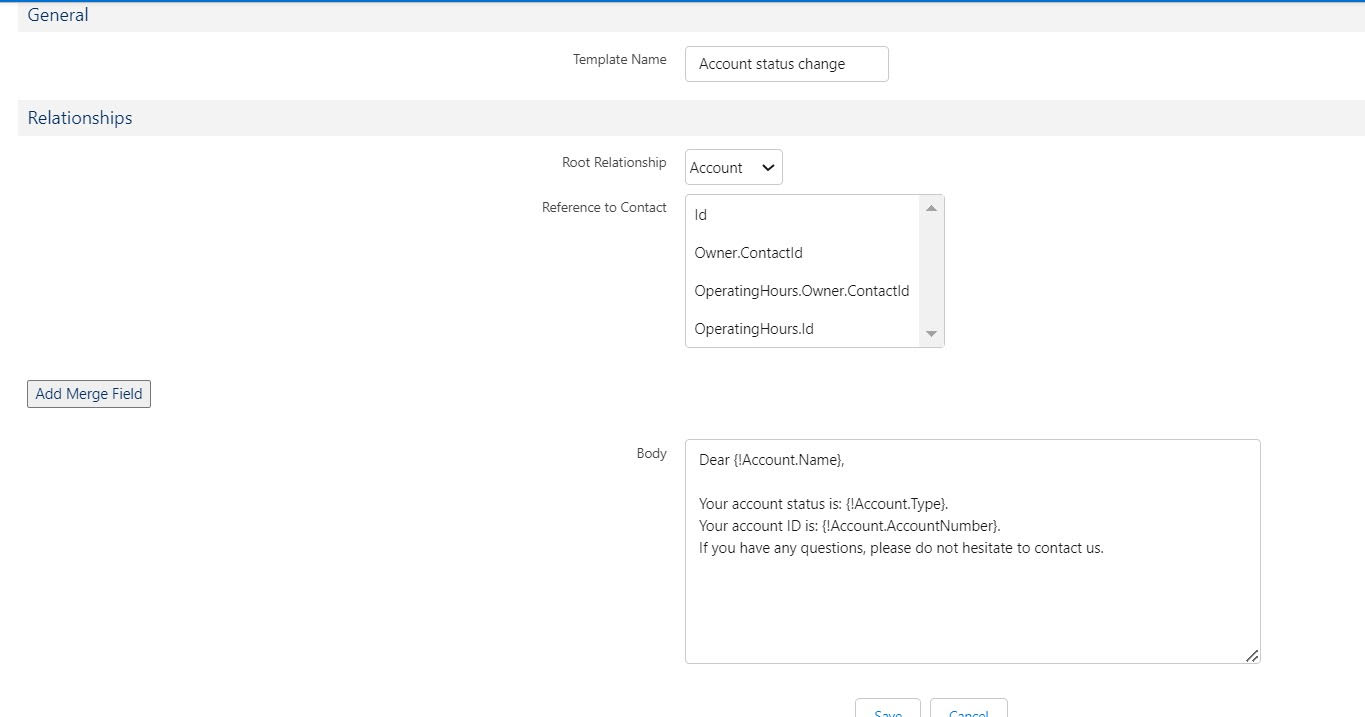Click the Body textarea resize handle
The width and height of the screenshot is (1365, 717).
[1252, 656]
